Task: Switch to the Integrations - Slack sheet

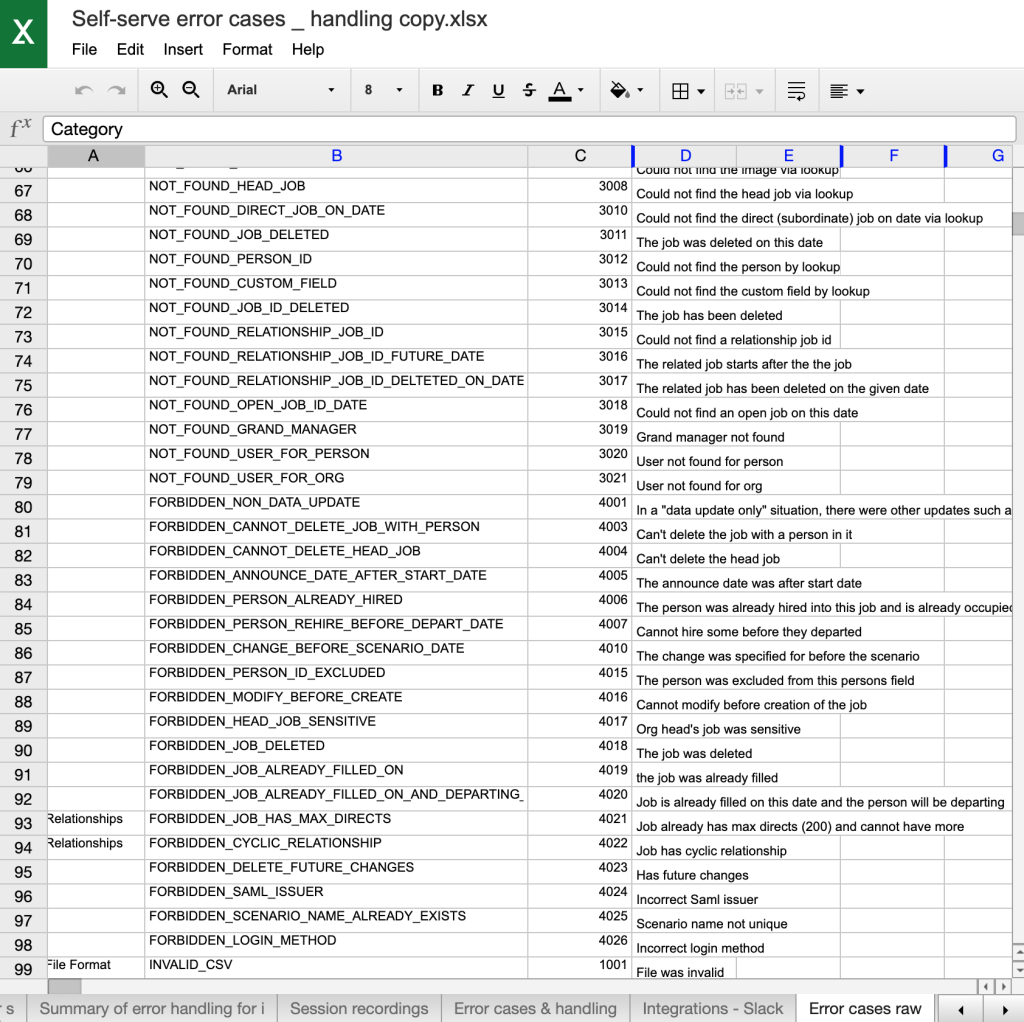Action: click(712, 1009)
